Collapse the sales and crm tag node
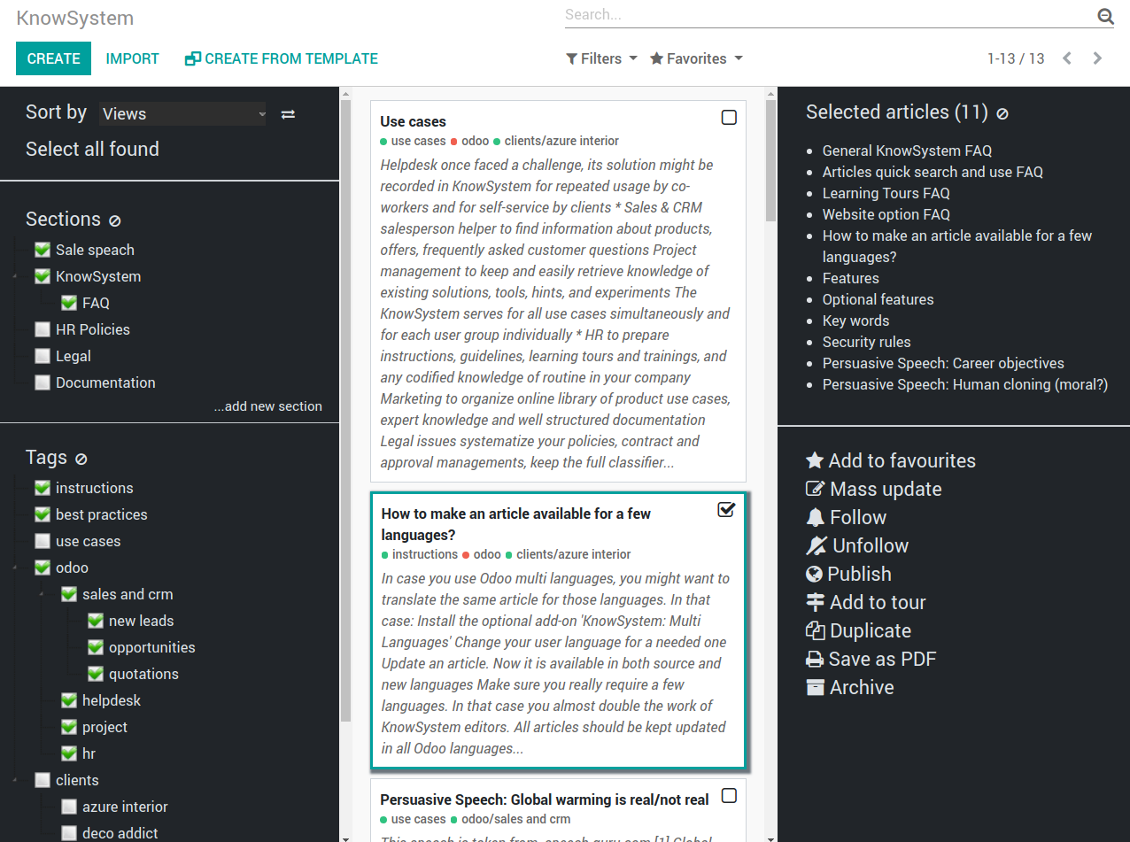The width and height of the screenshot is (1130, 842). (x=42, y=595)
